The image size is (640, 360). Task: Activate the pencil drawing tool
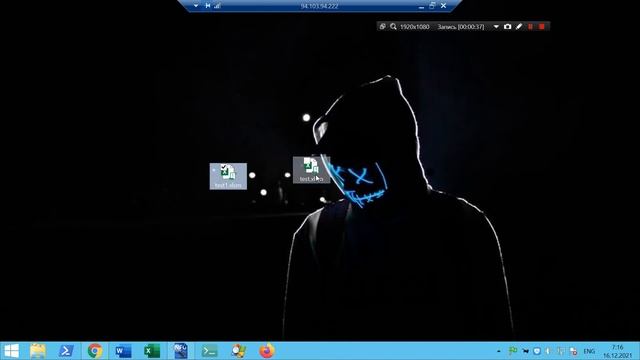519,27
